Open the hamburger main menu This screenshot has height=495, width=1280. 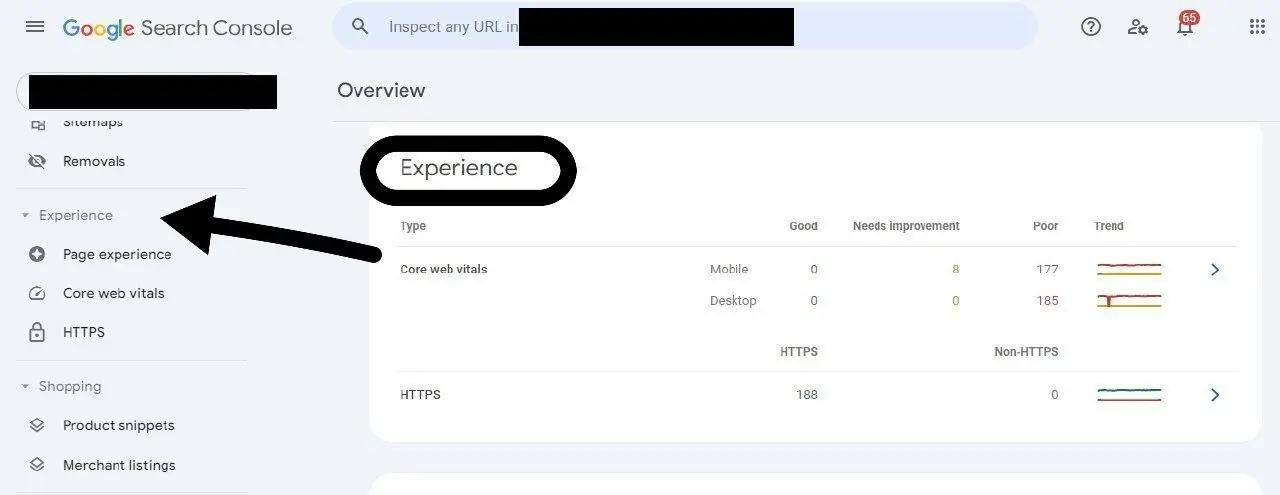pos(35,27)
